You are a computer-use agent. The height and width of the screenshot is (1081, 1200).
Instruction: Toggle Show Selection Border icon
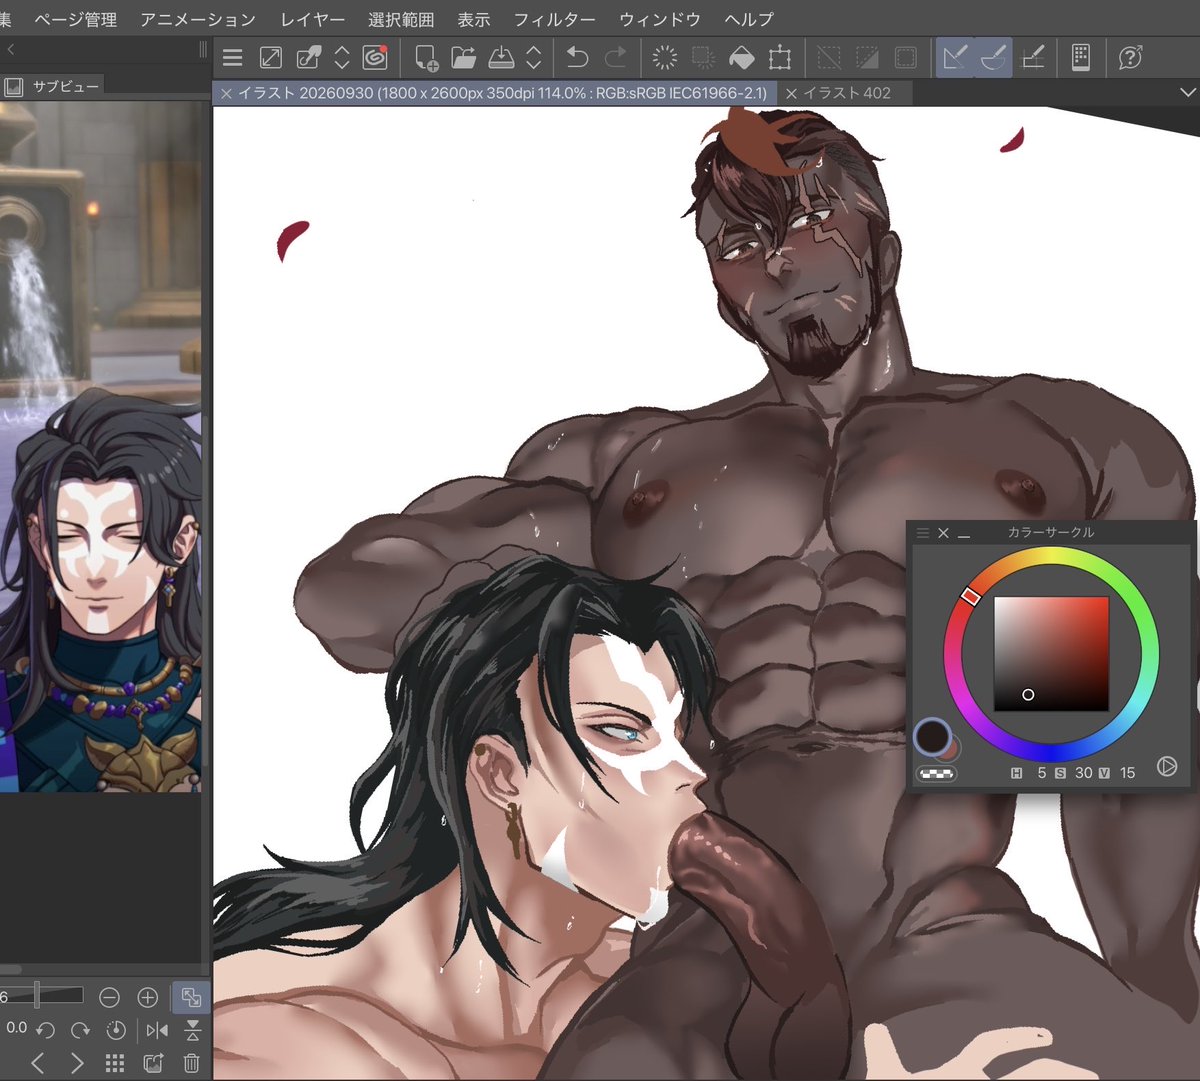905,58
